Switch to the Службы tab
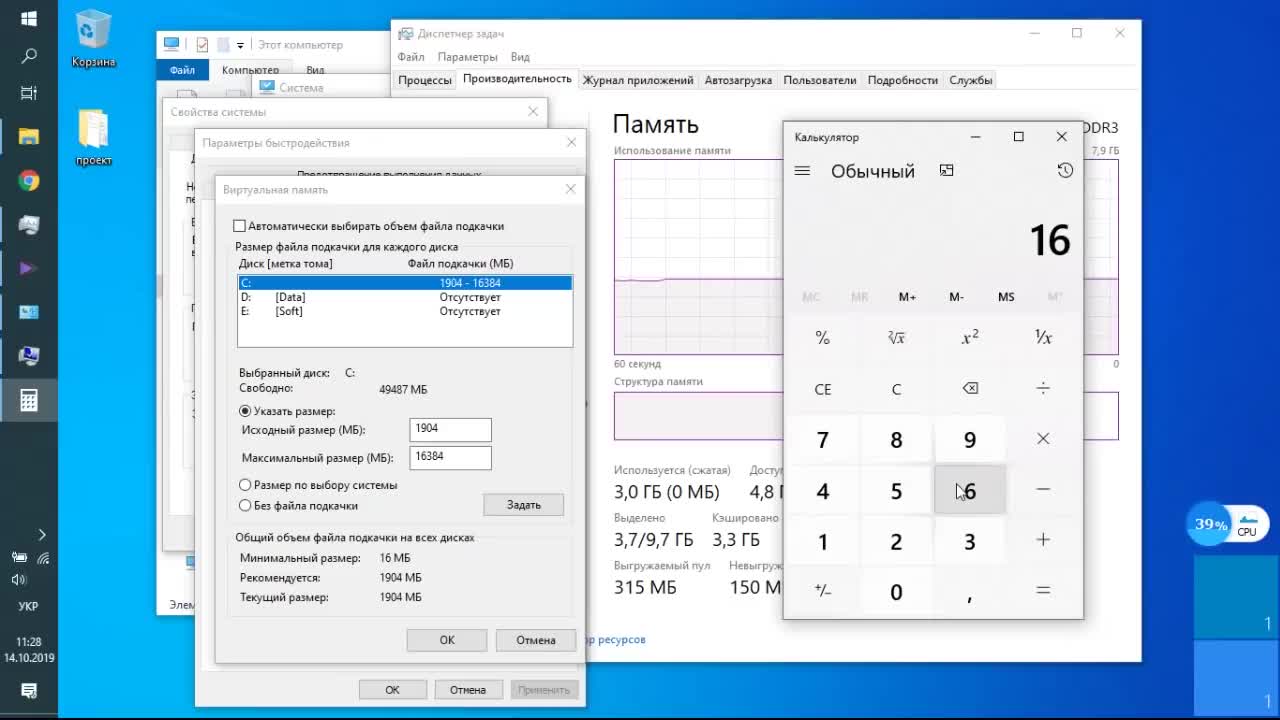The width and height of the screenshot is (1280, 720). point(971,80)
